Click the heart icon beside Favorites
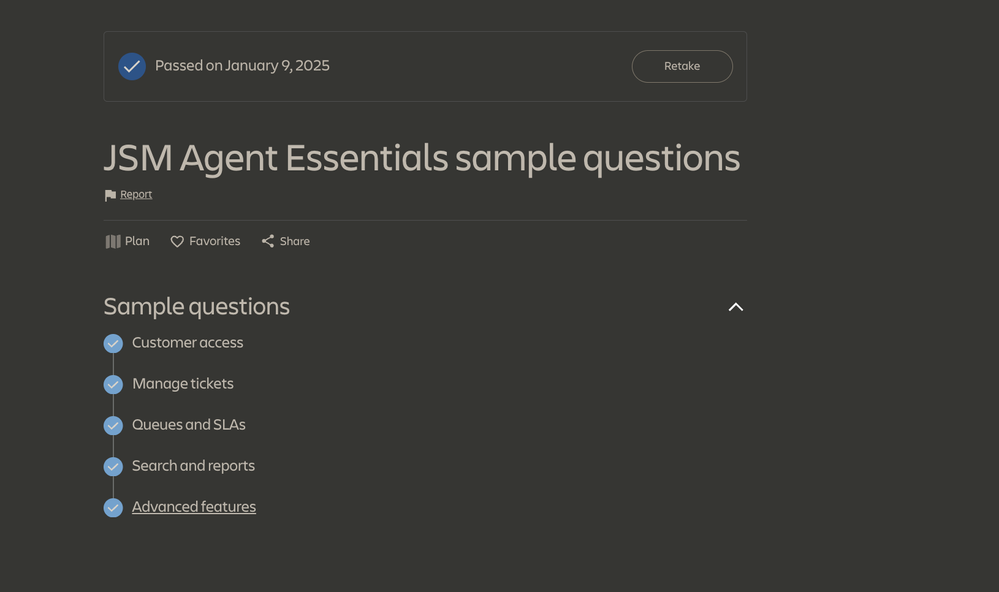 coord(177,241)
